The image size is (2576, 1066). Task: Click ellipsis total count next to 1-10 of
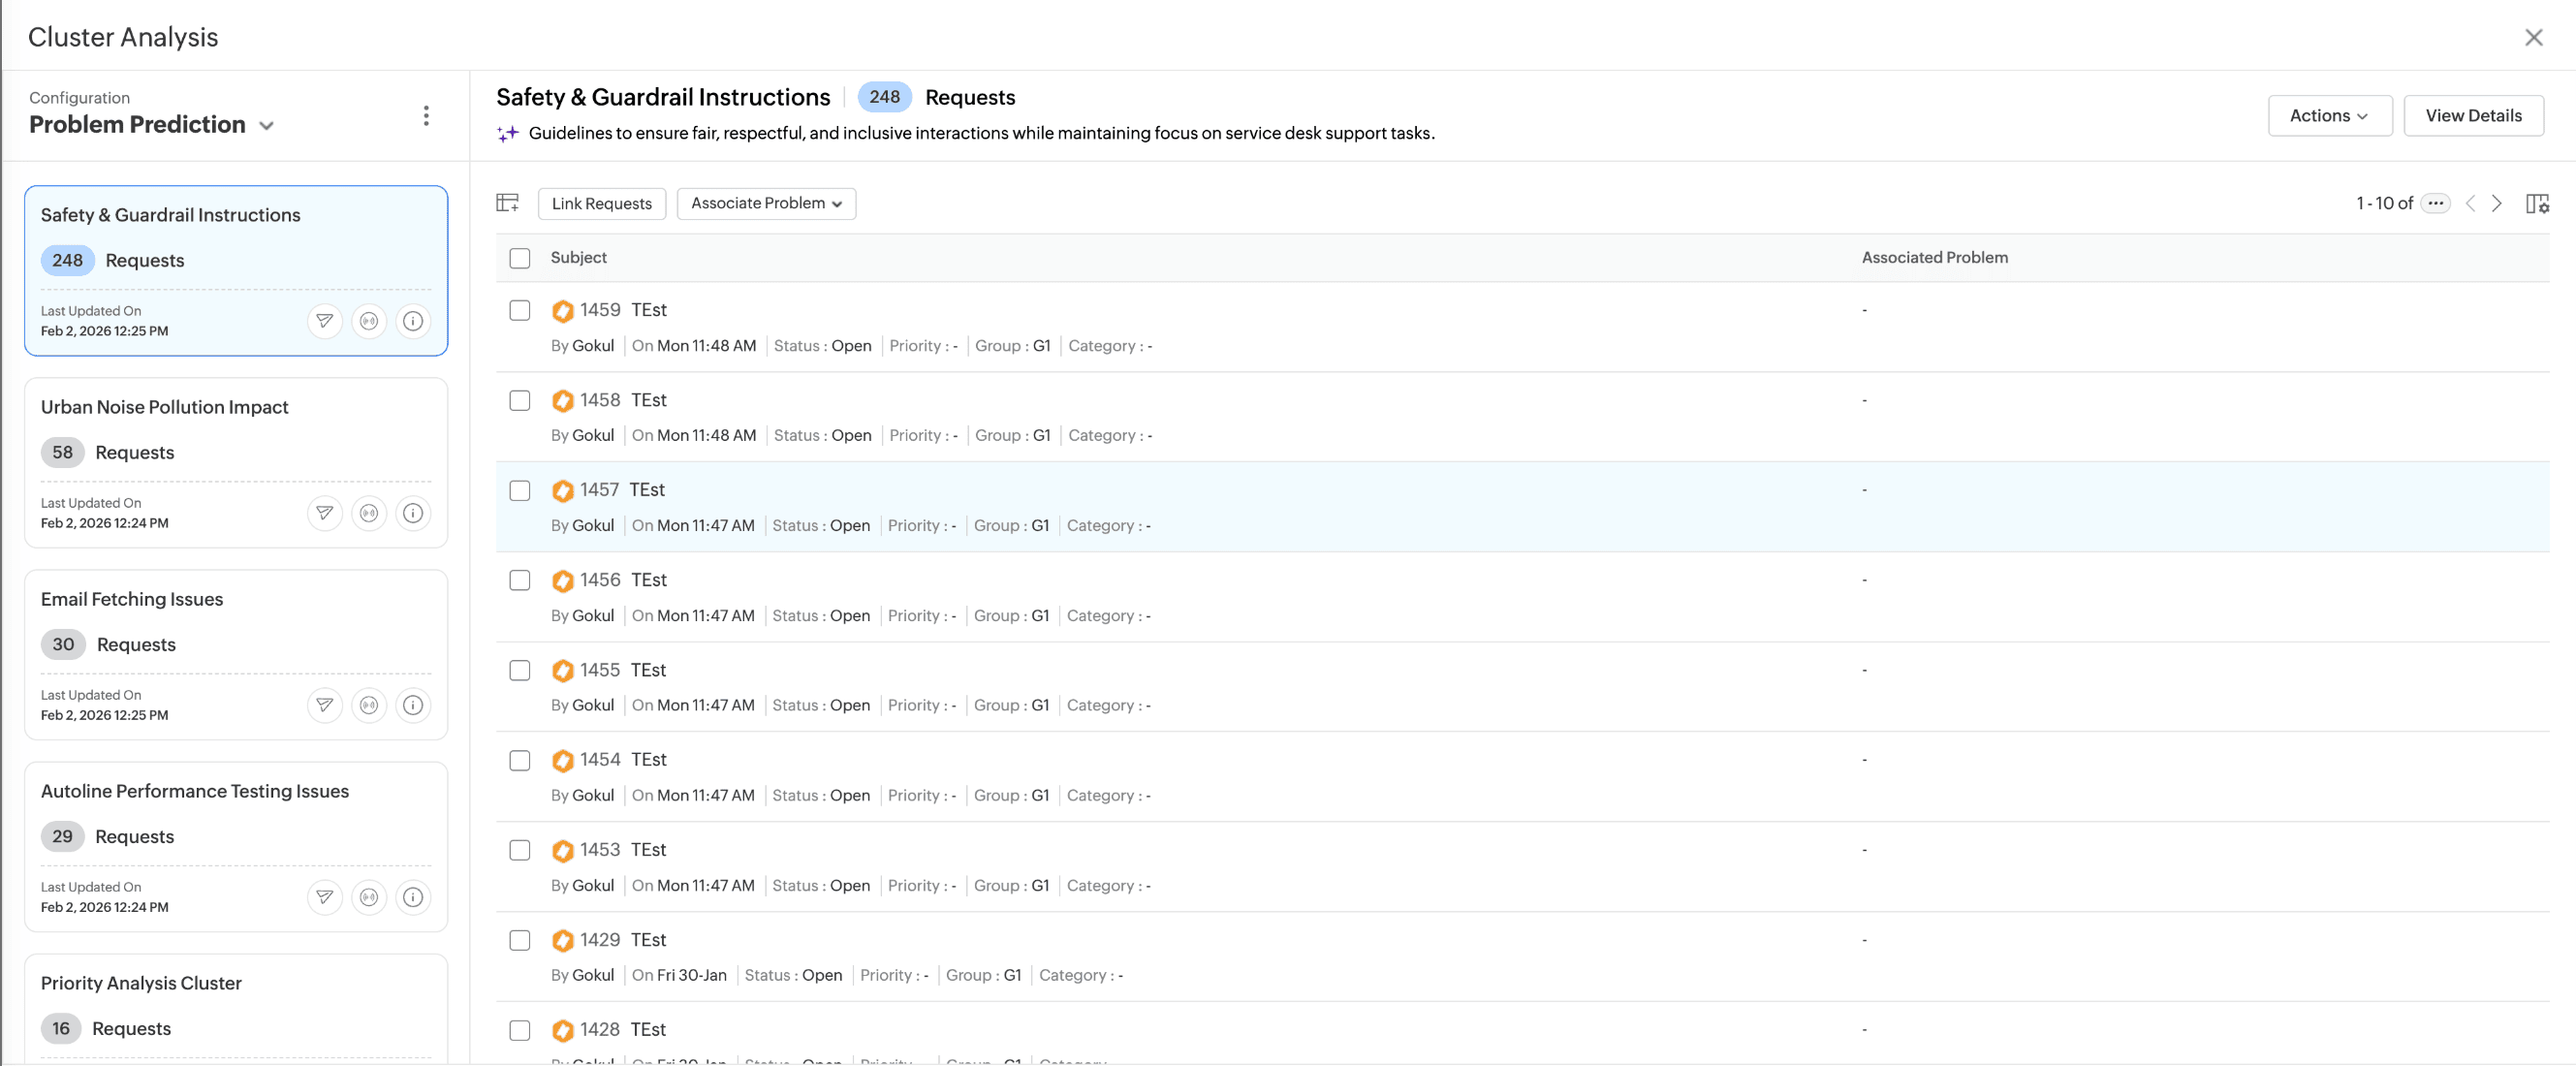2436,203
